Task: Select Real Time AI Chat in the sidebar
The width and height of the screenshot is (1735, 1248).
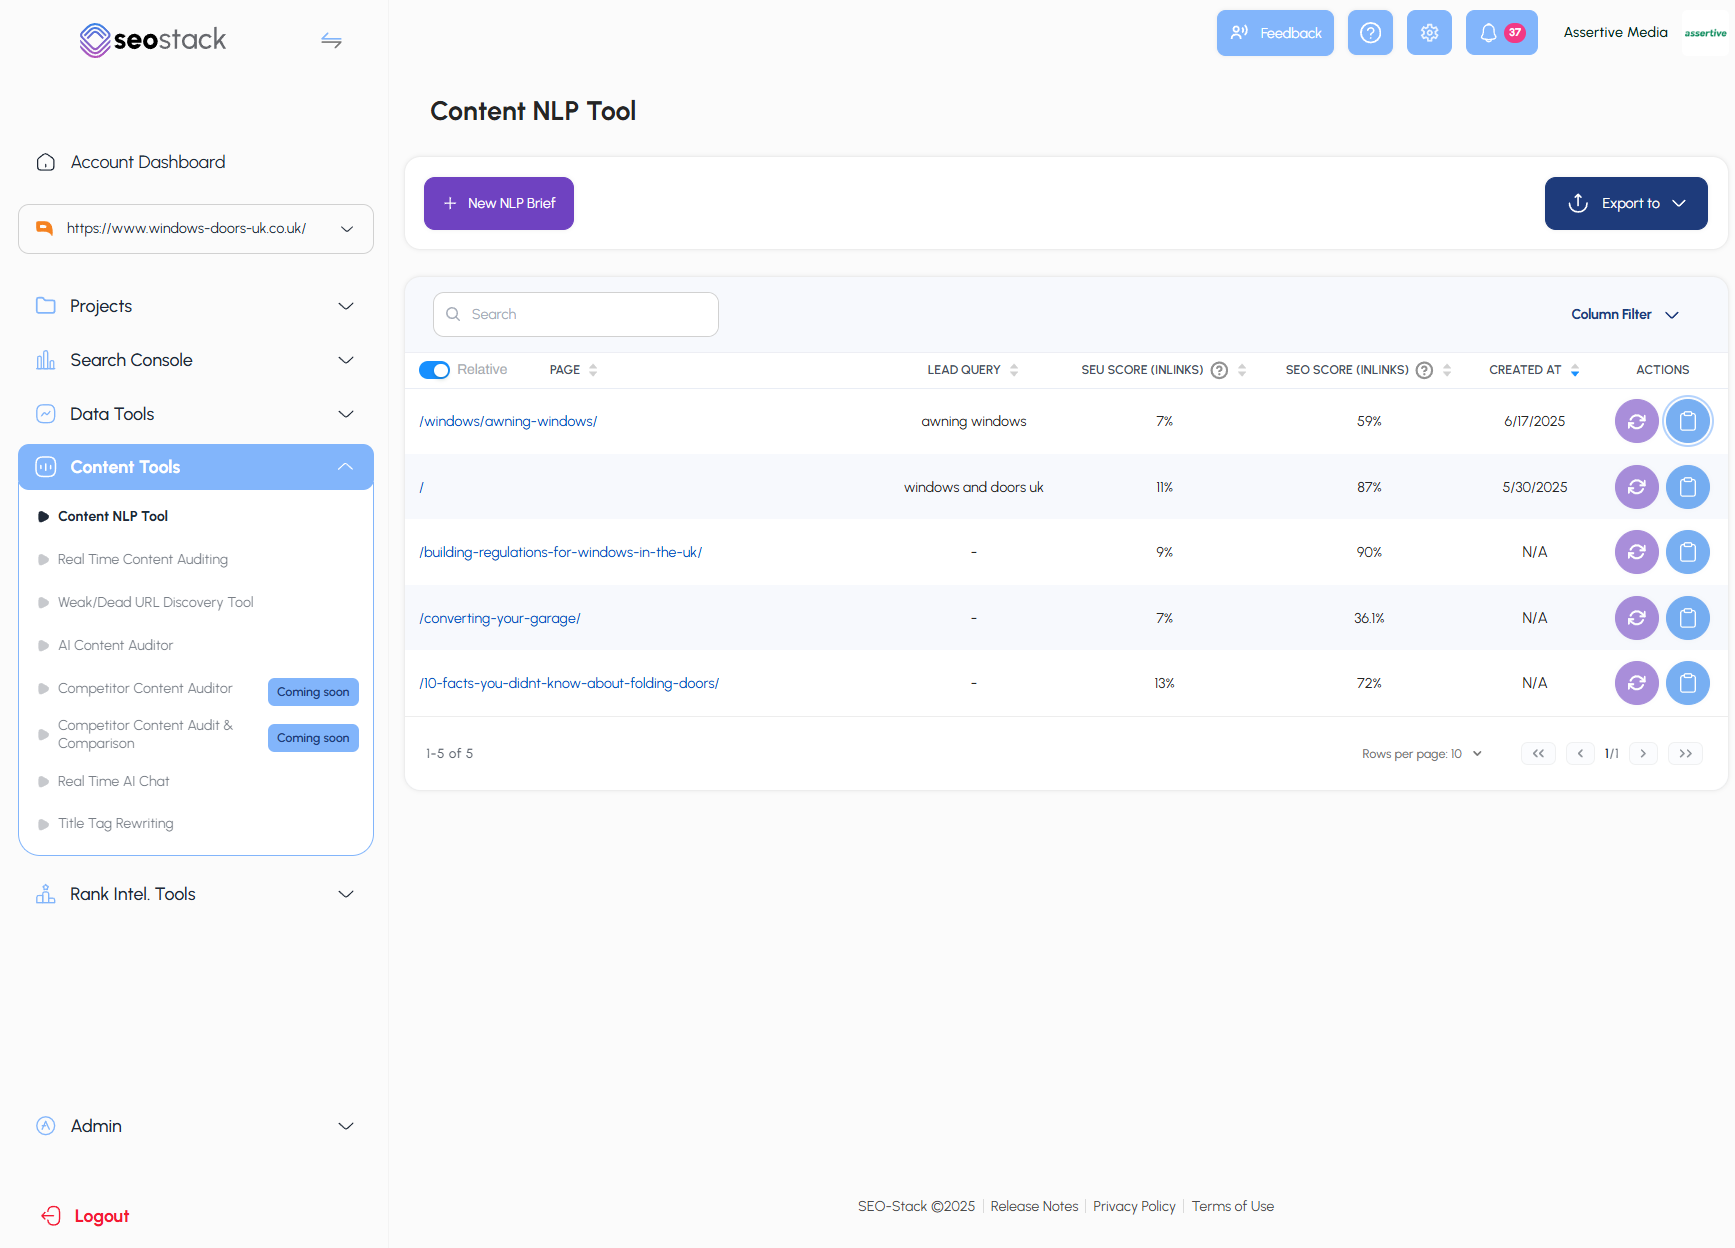Action: coord(114,781)
